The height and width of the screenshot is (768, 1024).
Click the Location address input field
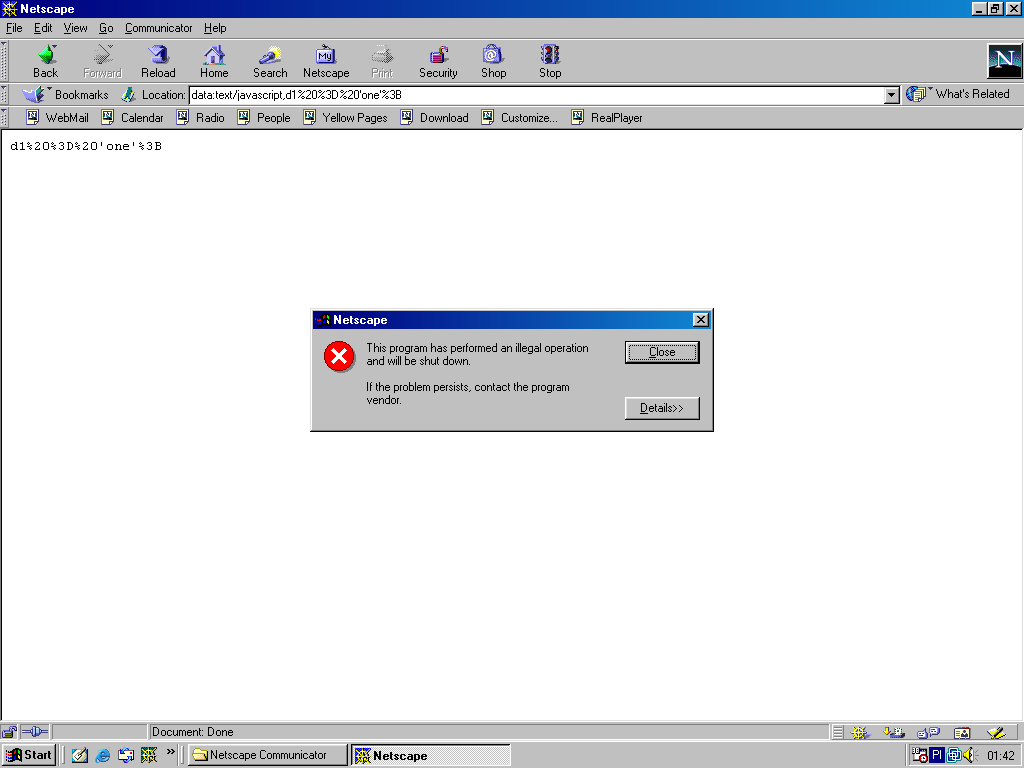click(535, 95)
